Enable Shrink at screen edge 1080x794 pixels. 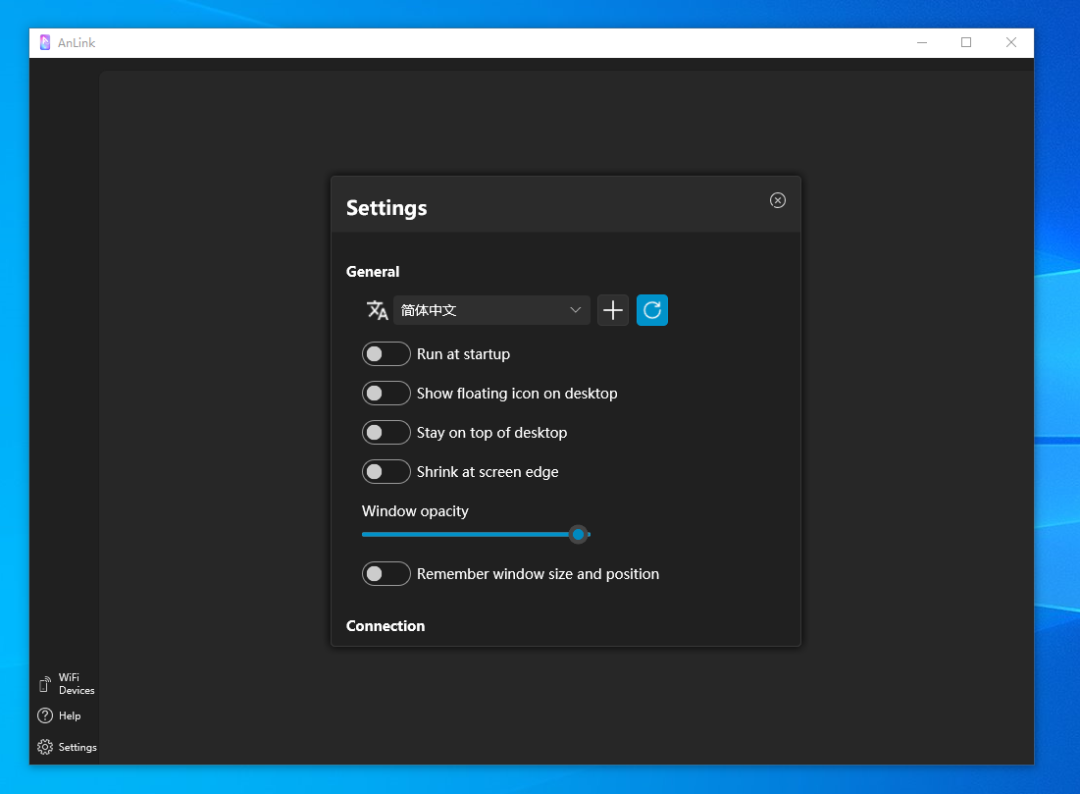click(x=386, y=471)
